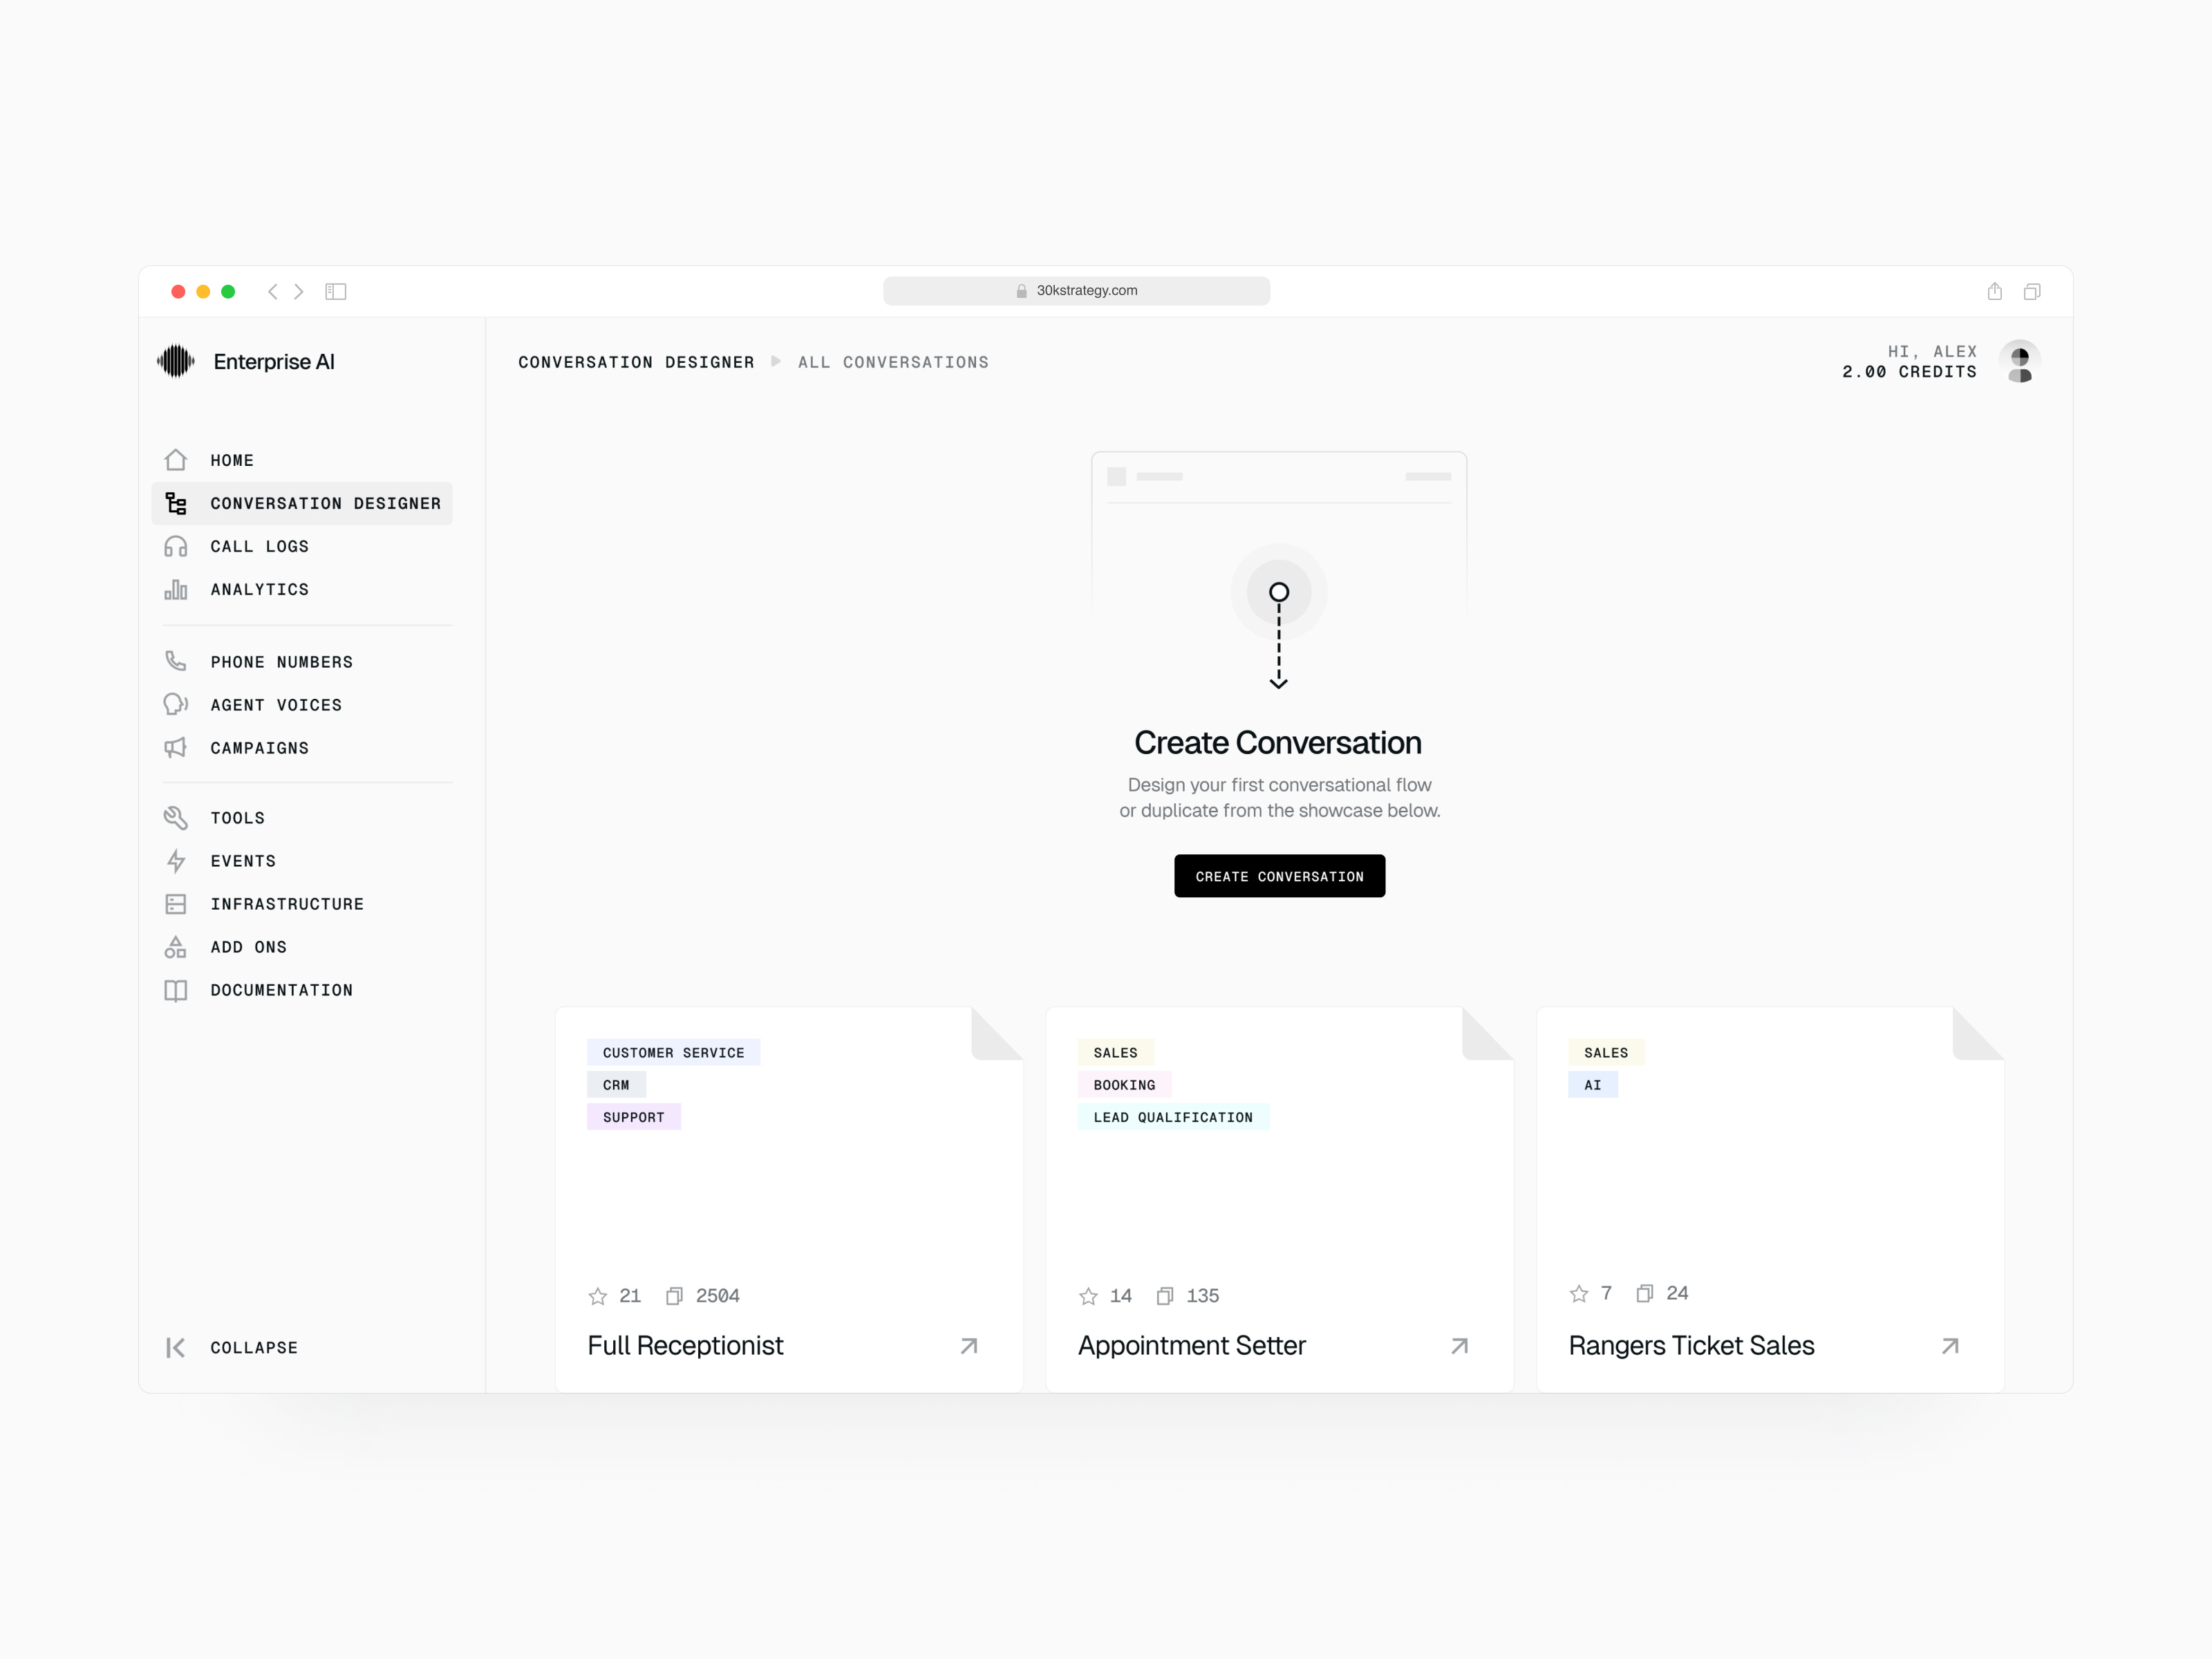
Task: Click the user avatar at top right
Action: (2019, 361)
